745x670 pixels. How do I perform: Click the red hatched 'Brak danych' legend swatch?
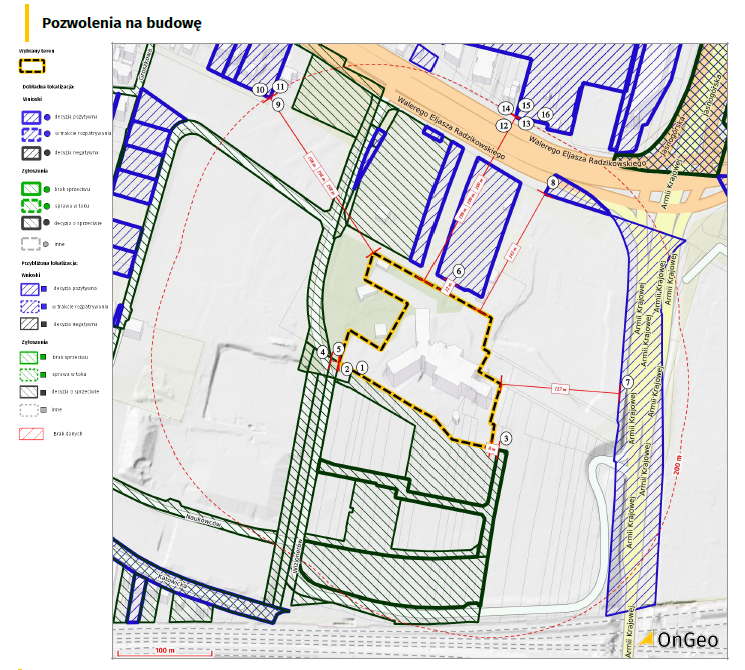click(x=33, y=434)
